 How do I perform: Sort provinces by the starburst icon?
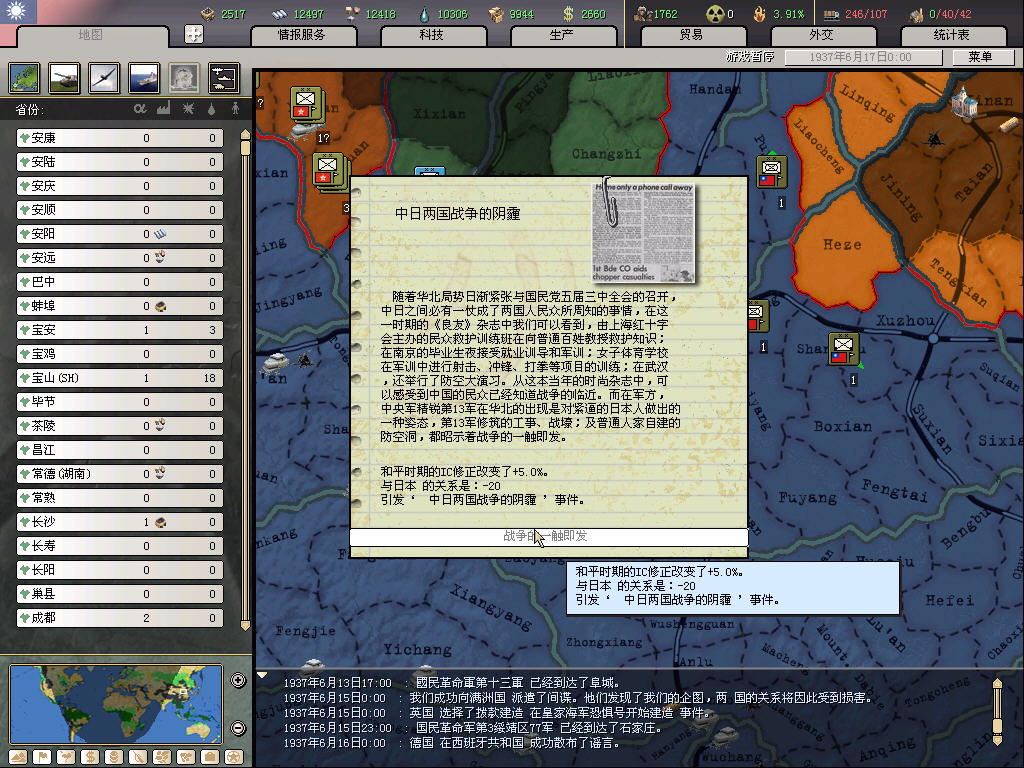pyautogui.click(x=188, y=108)
